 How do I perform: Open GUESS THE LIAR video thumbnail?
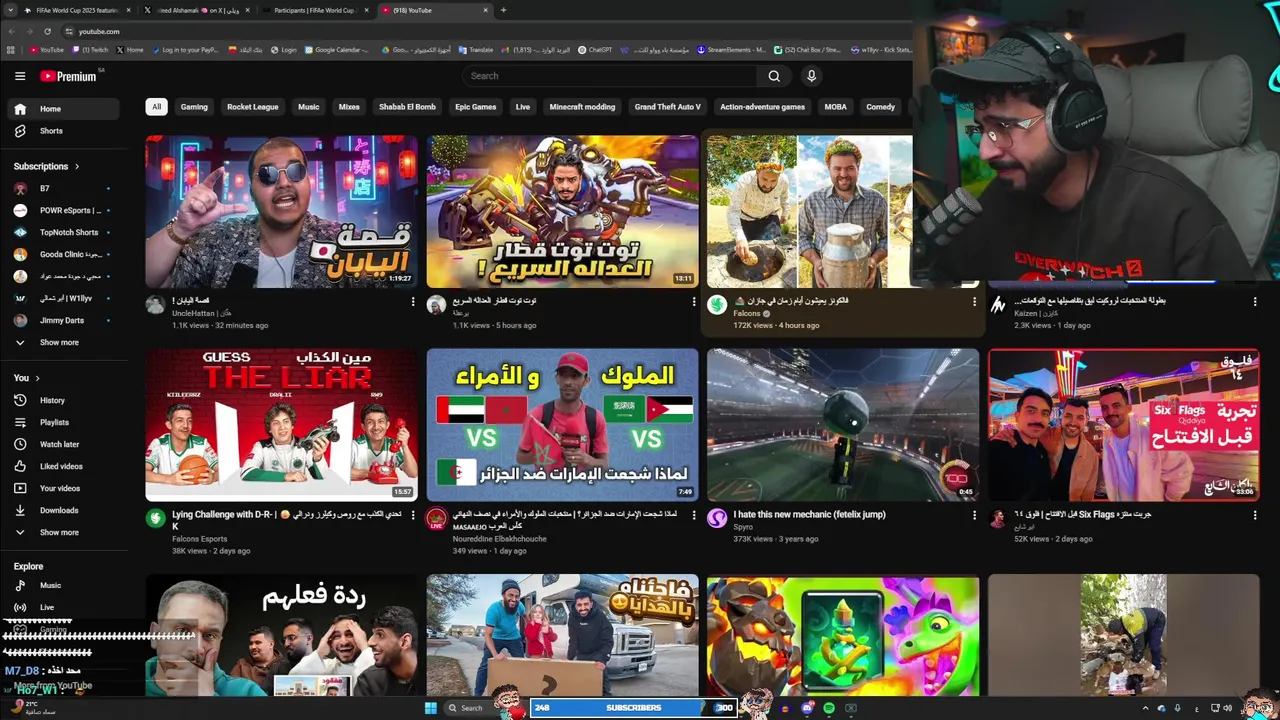pyautogui.click(x=282, y=425)
